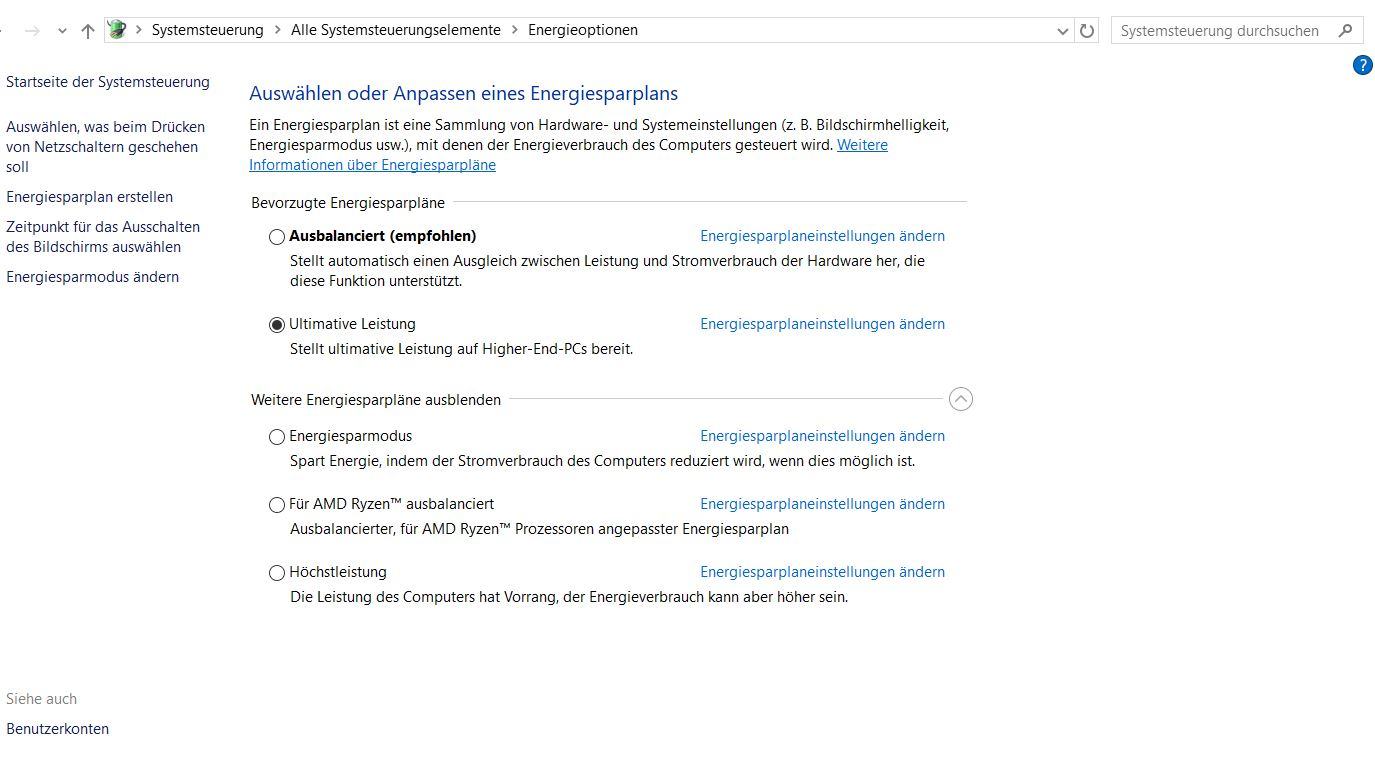This screenshot has height=760, width=1375.
Task: Navigate to Alle Systemsteuerungselemente breadcrumb
Action: (x=396, y=30)
